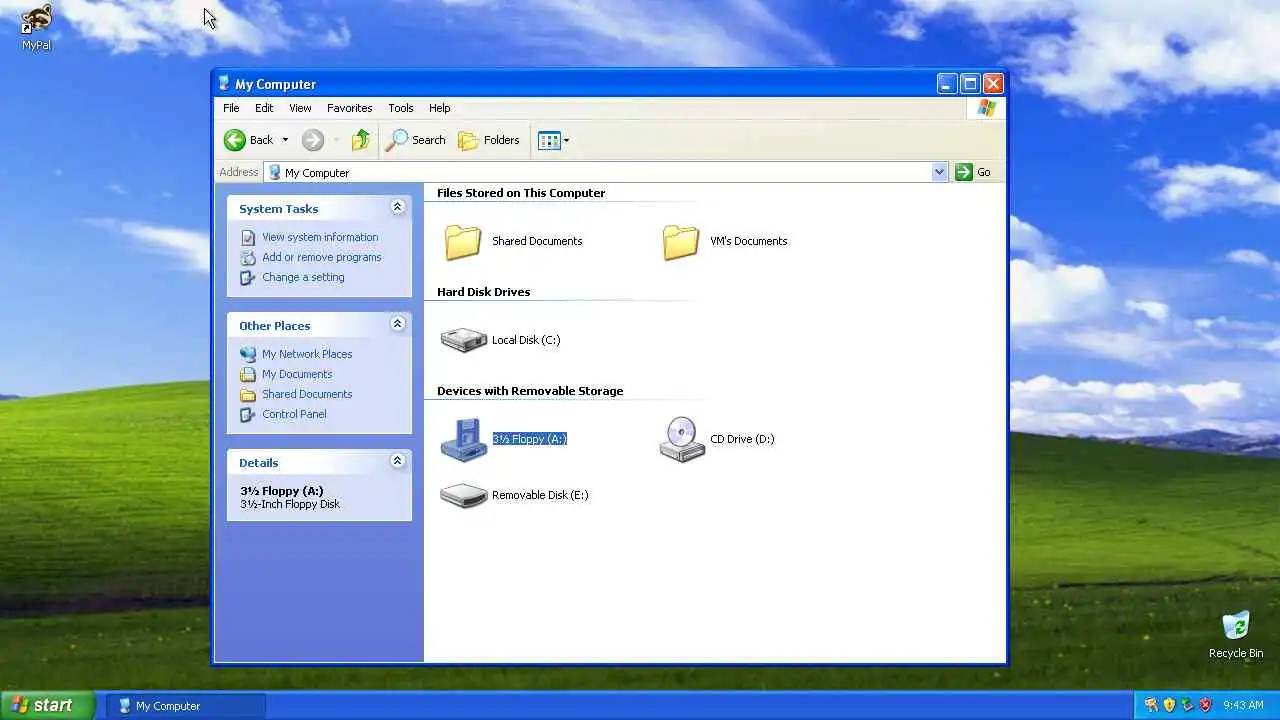Select the CD Drive (D:) icon
Viewport: 1280px width, 720px height.
point(682,439)
